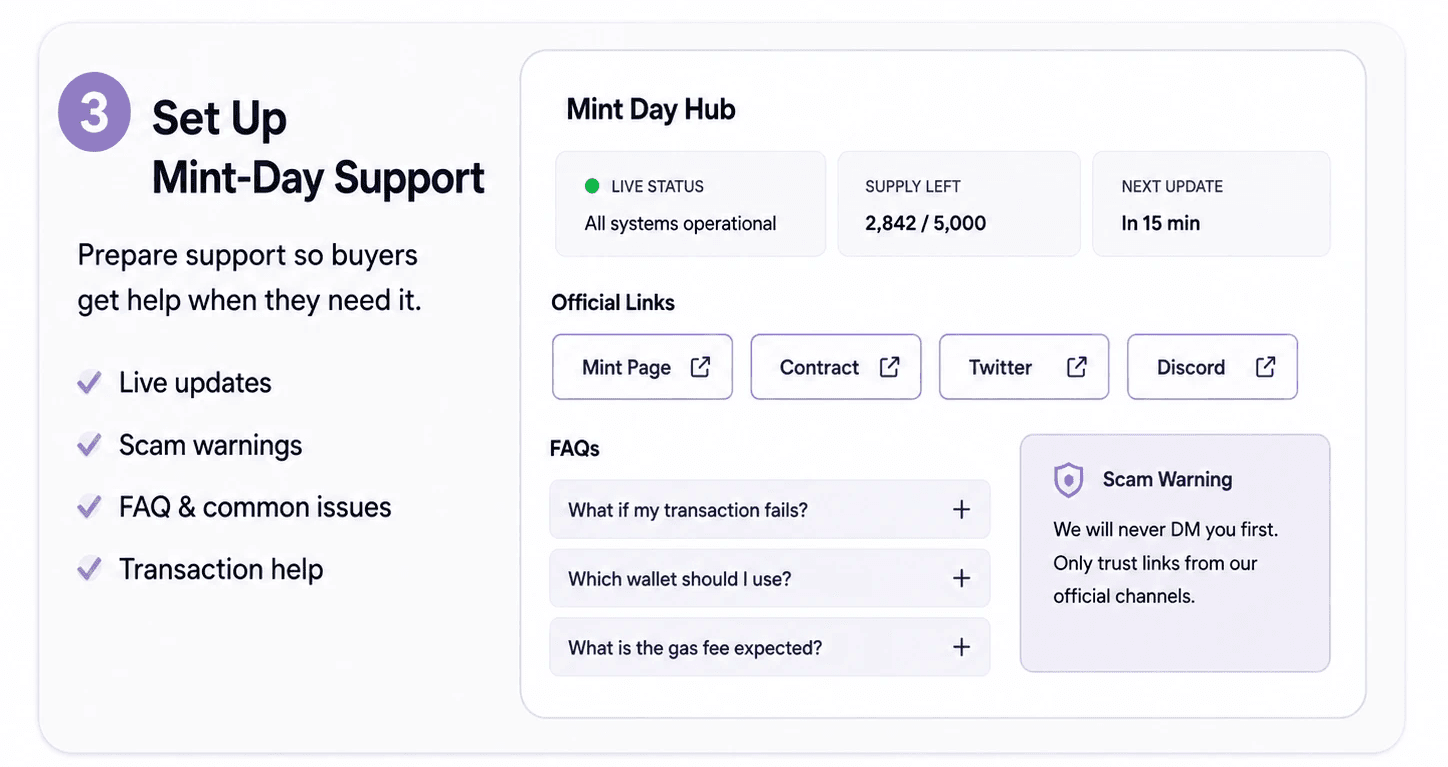Click the plus icon beside gas fee question
Viewport: 1448px width, 767px height.
coord(961,647)
